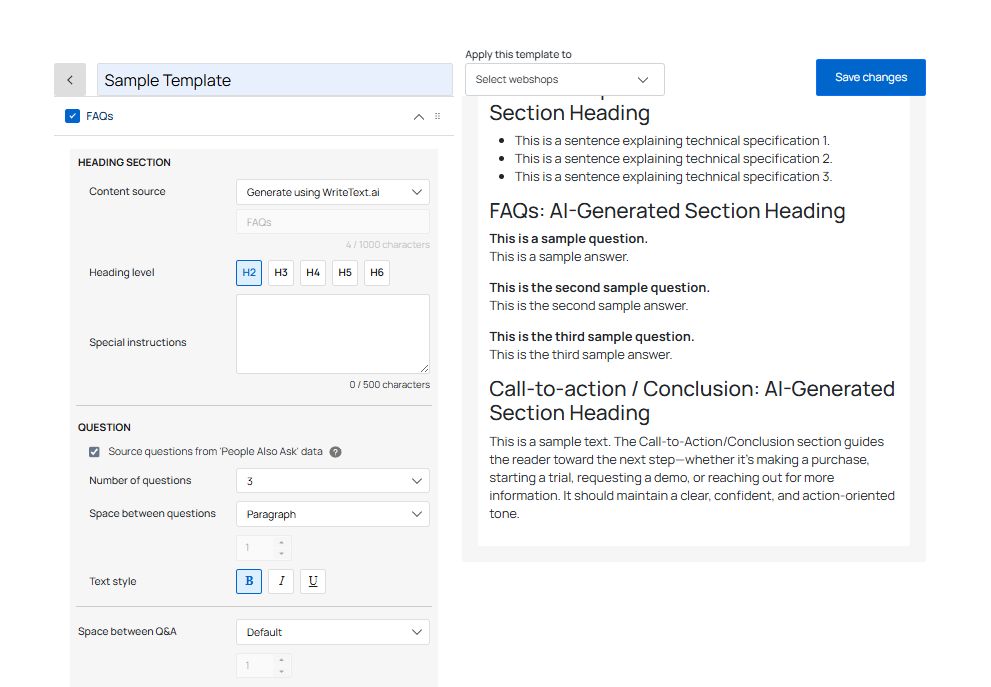Open Space between questions dropdown
Viewport: 991px width, 687px height.
coord(332,514)
